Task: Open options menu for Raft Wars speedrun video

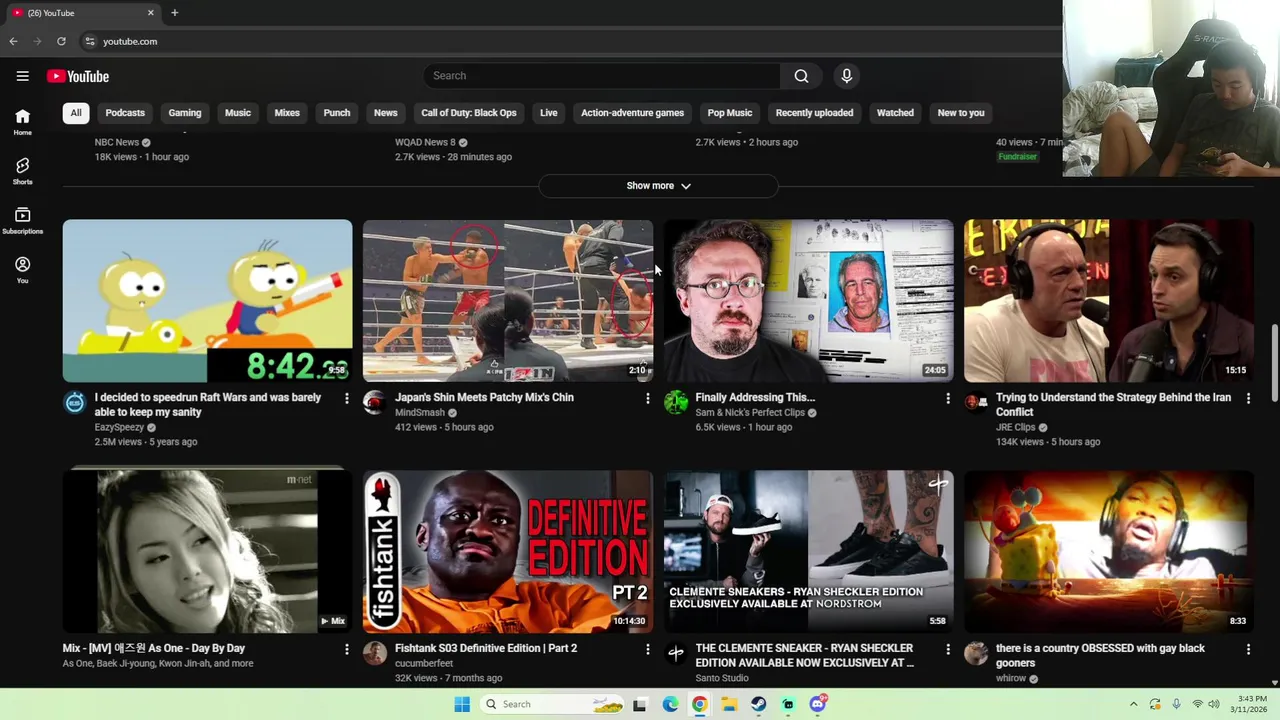Action: tap(346, 399)
